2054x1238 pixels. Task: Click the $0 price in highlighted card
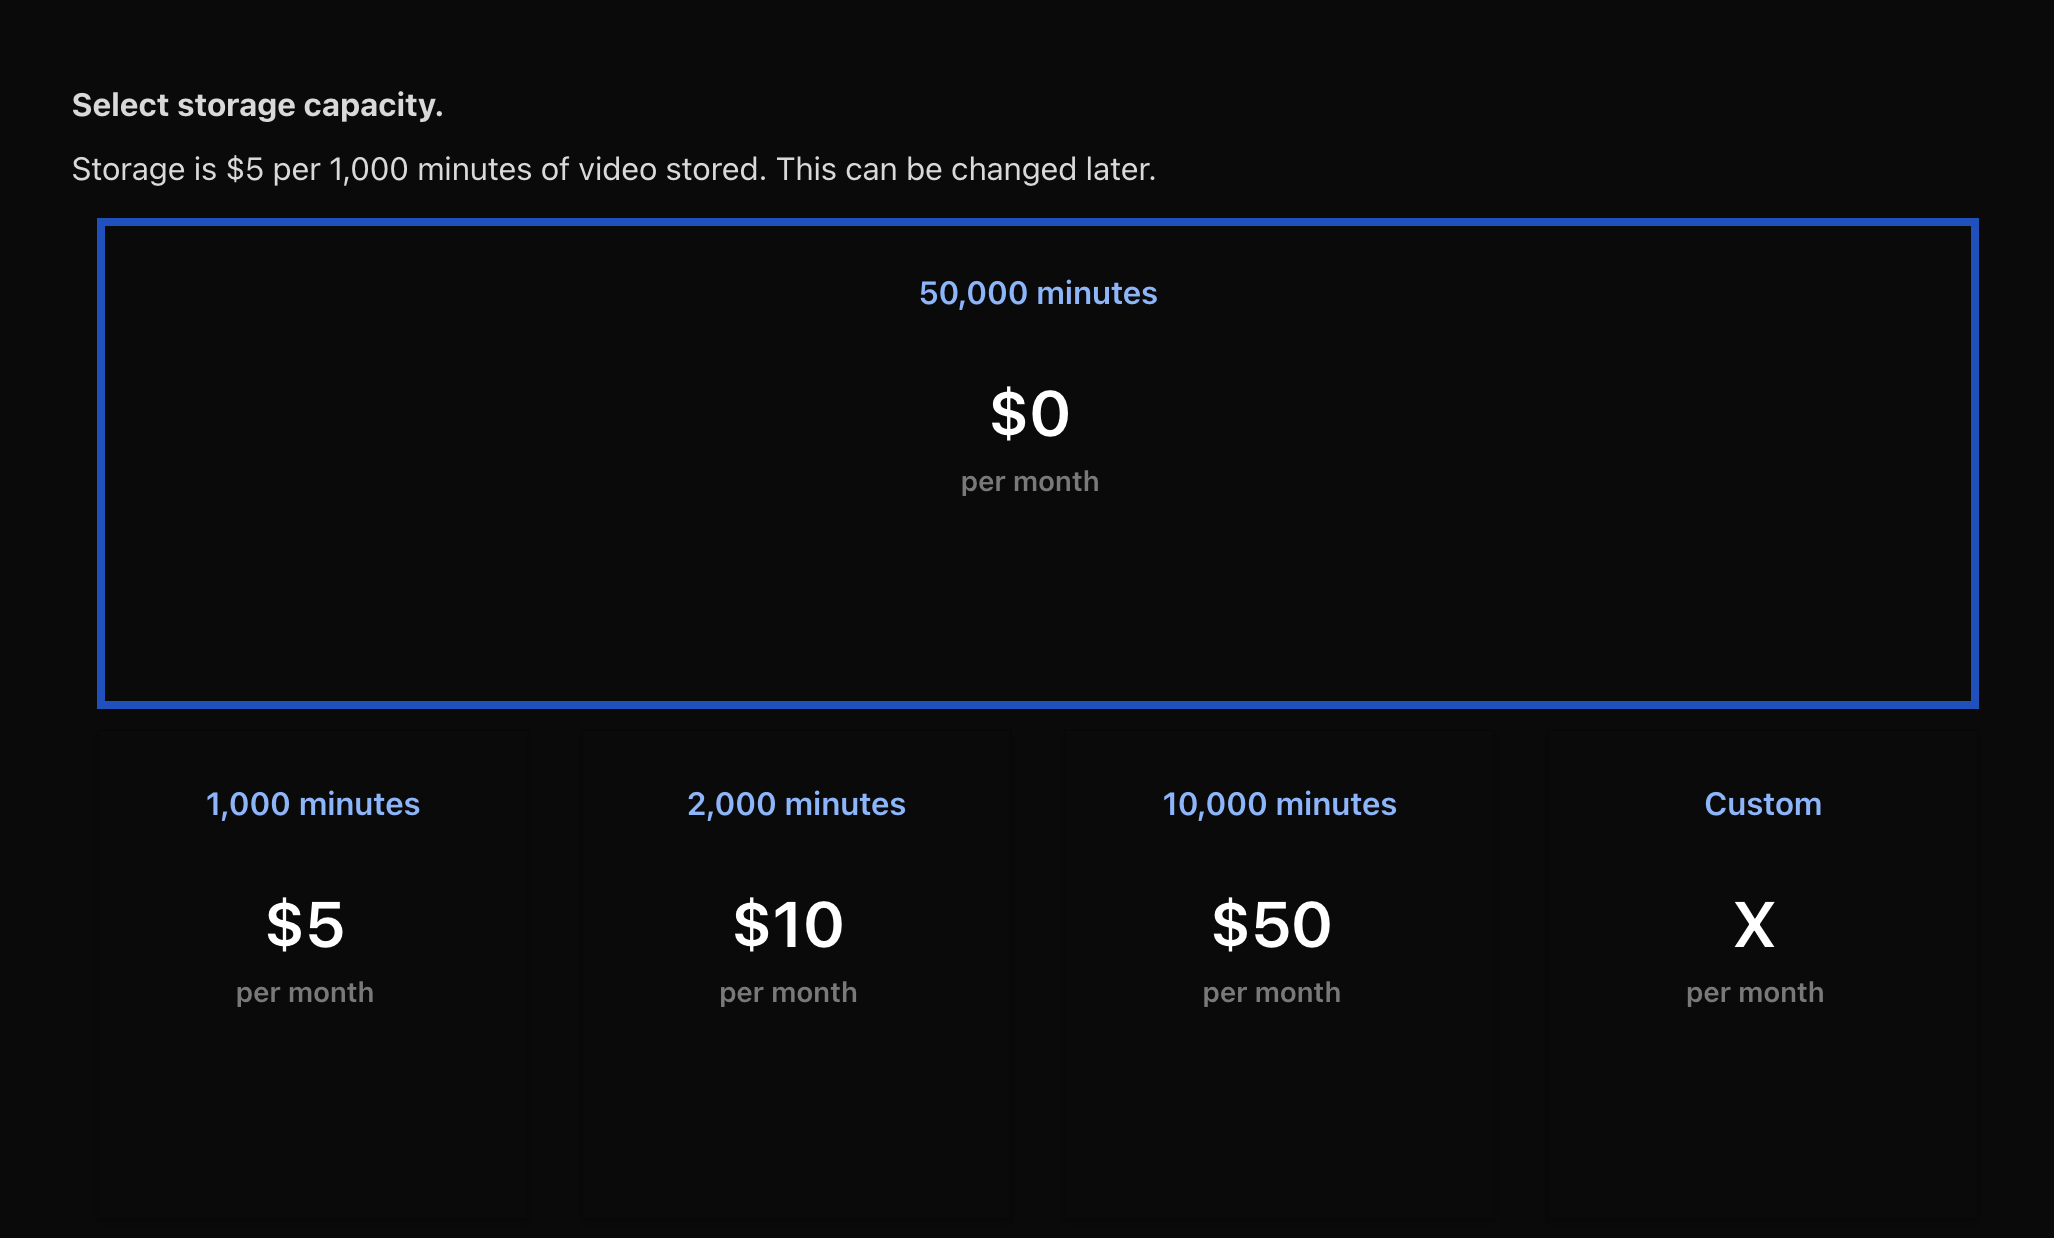tap(1030, 414)
